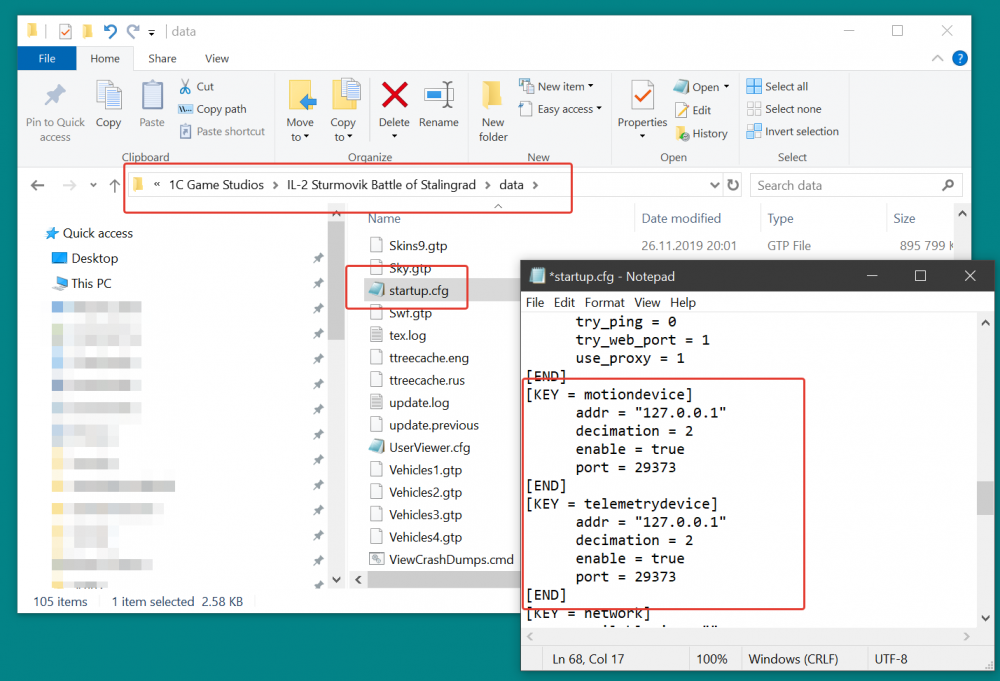Select the update.log file
Screen dimensions: 1000x681
409,403
